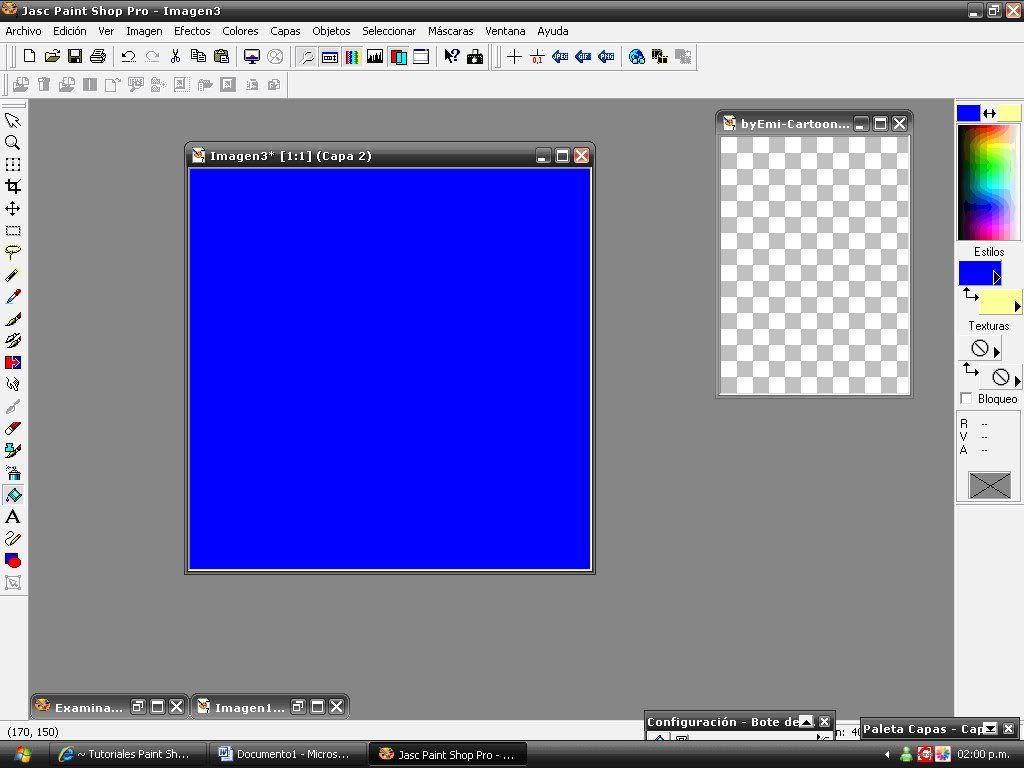
Task: Pick the Magic Wand tool
Action: [13, 275]
